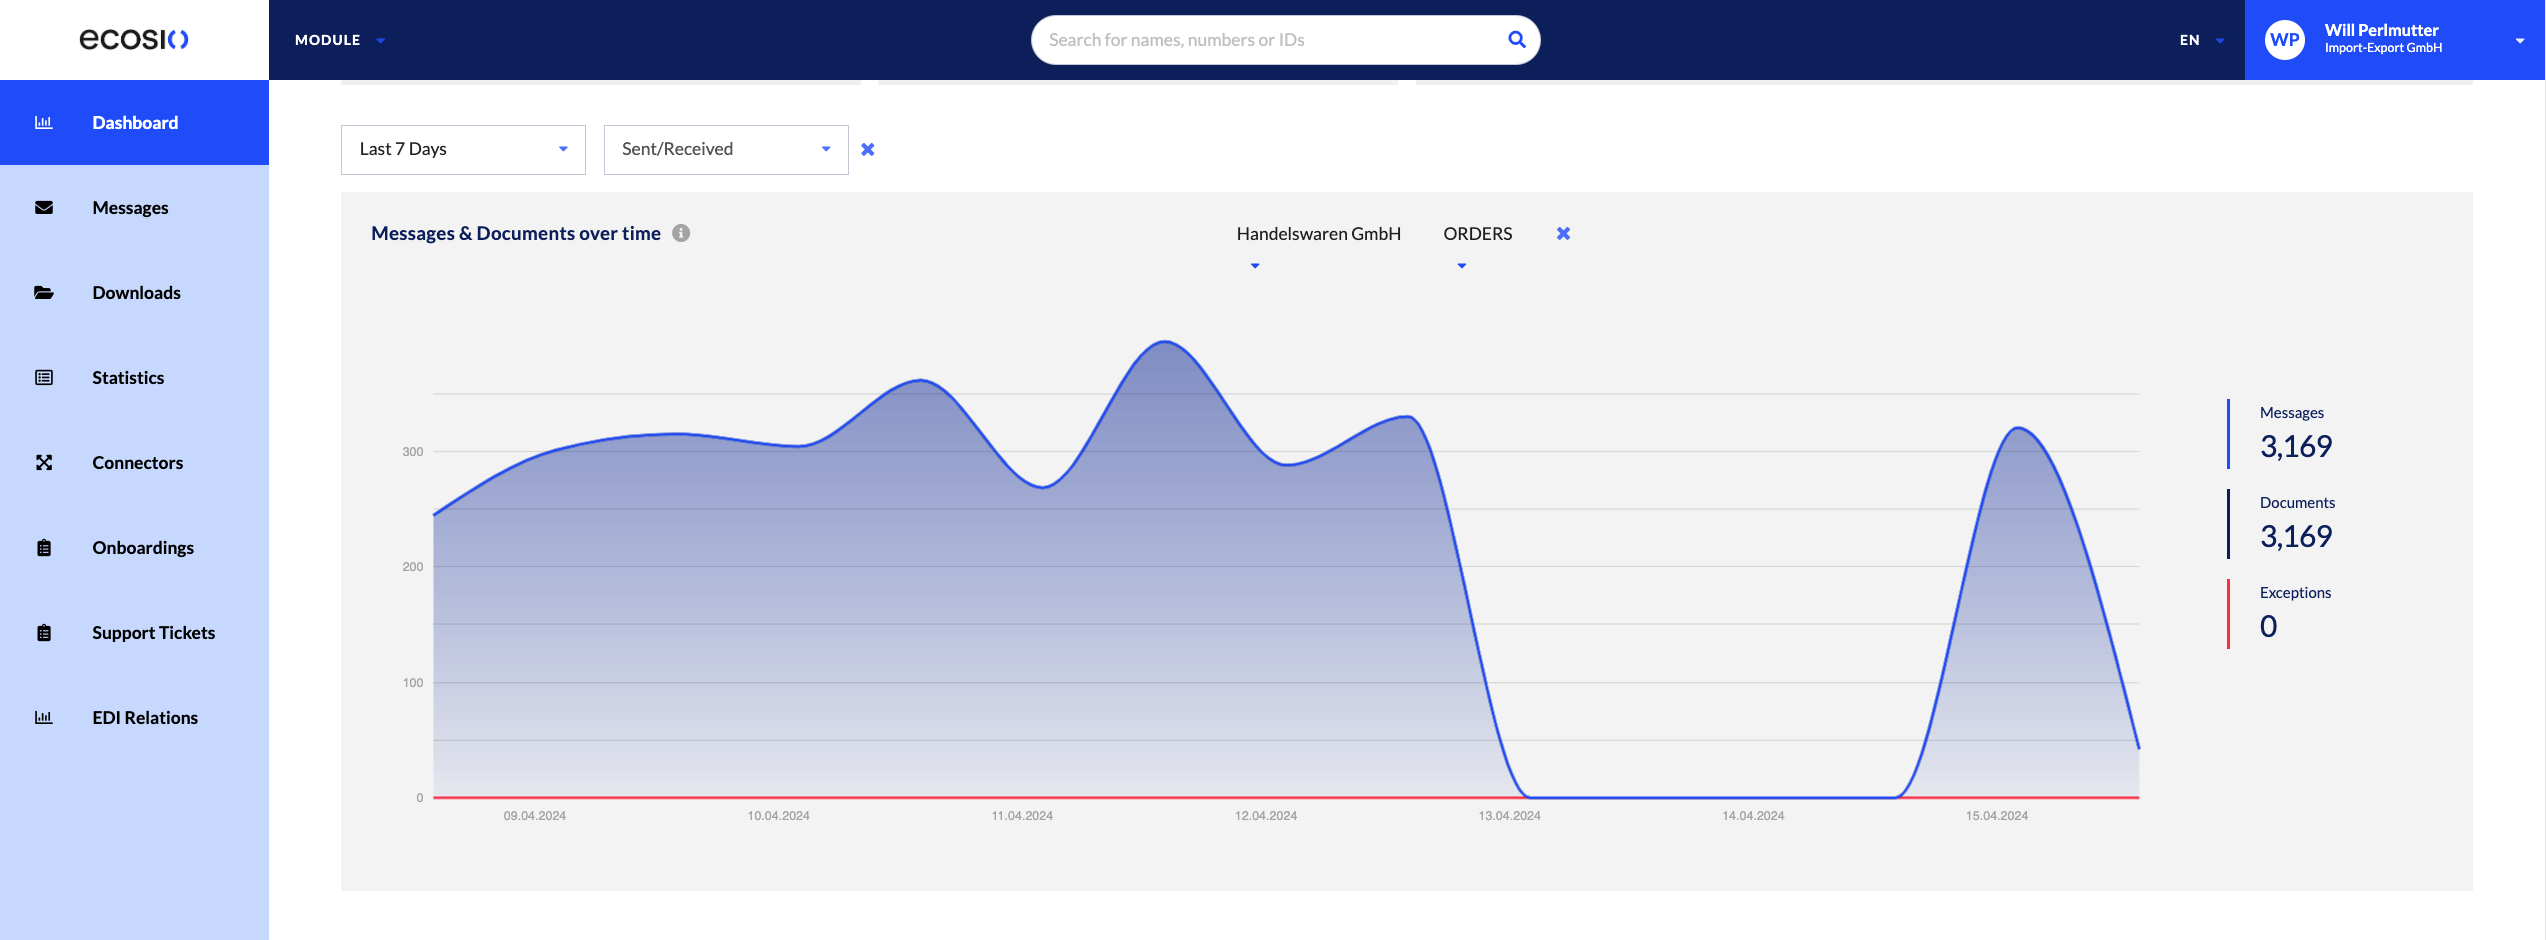Open the Last 7 Days dropdown
Viewport: 2546px width, 940px height.
463,149
